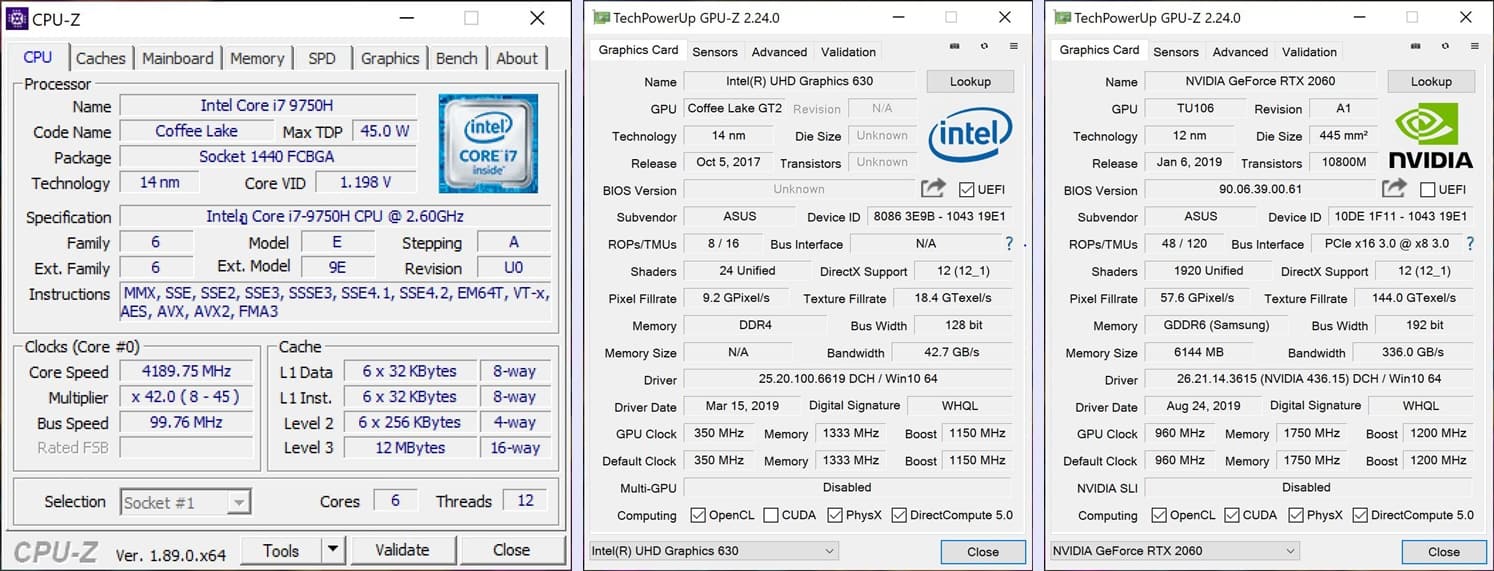Toggle OpenCL checkbox in NVIDIA GPU-Z window
Image resolution: width=1494 pixels, height=571 pixels.
click(x=1159, y=516)
